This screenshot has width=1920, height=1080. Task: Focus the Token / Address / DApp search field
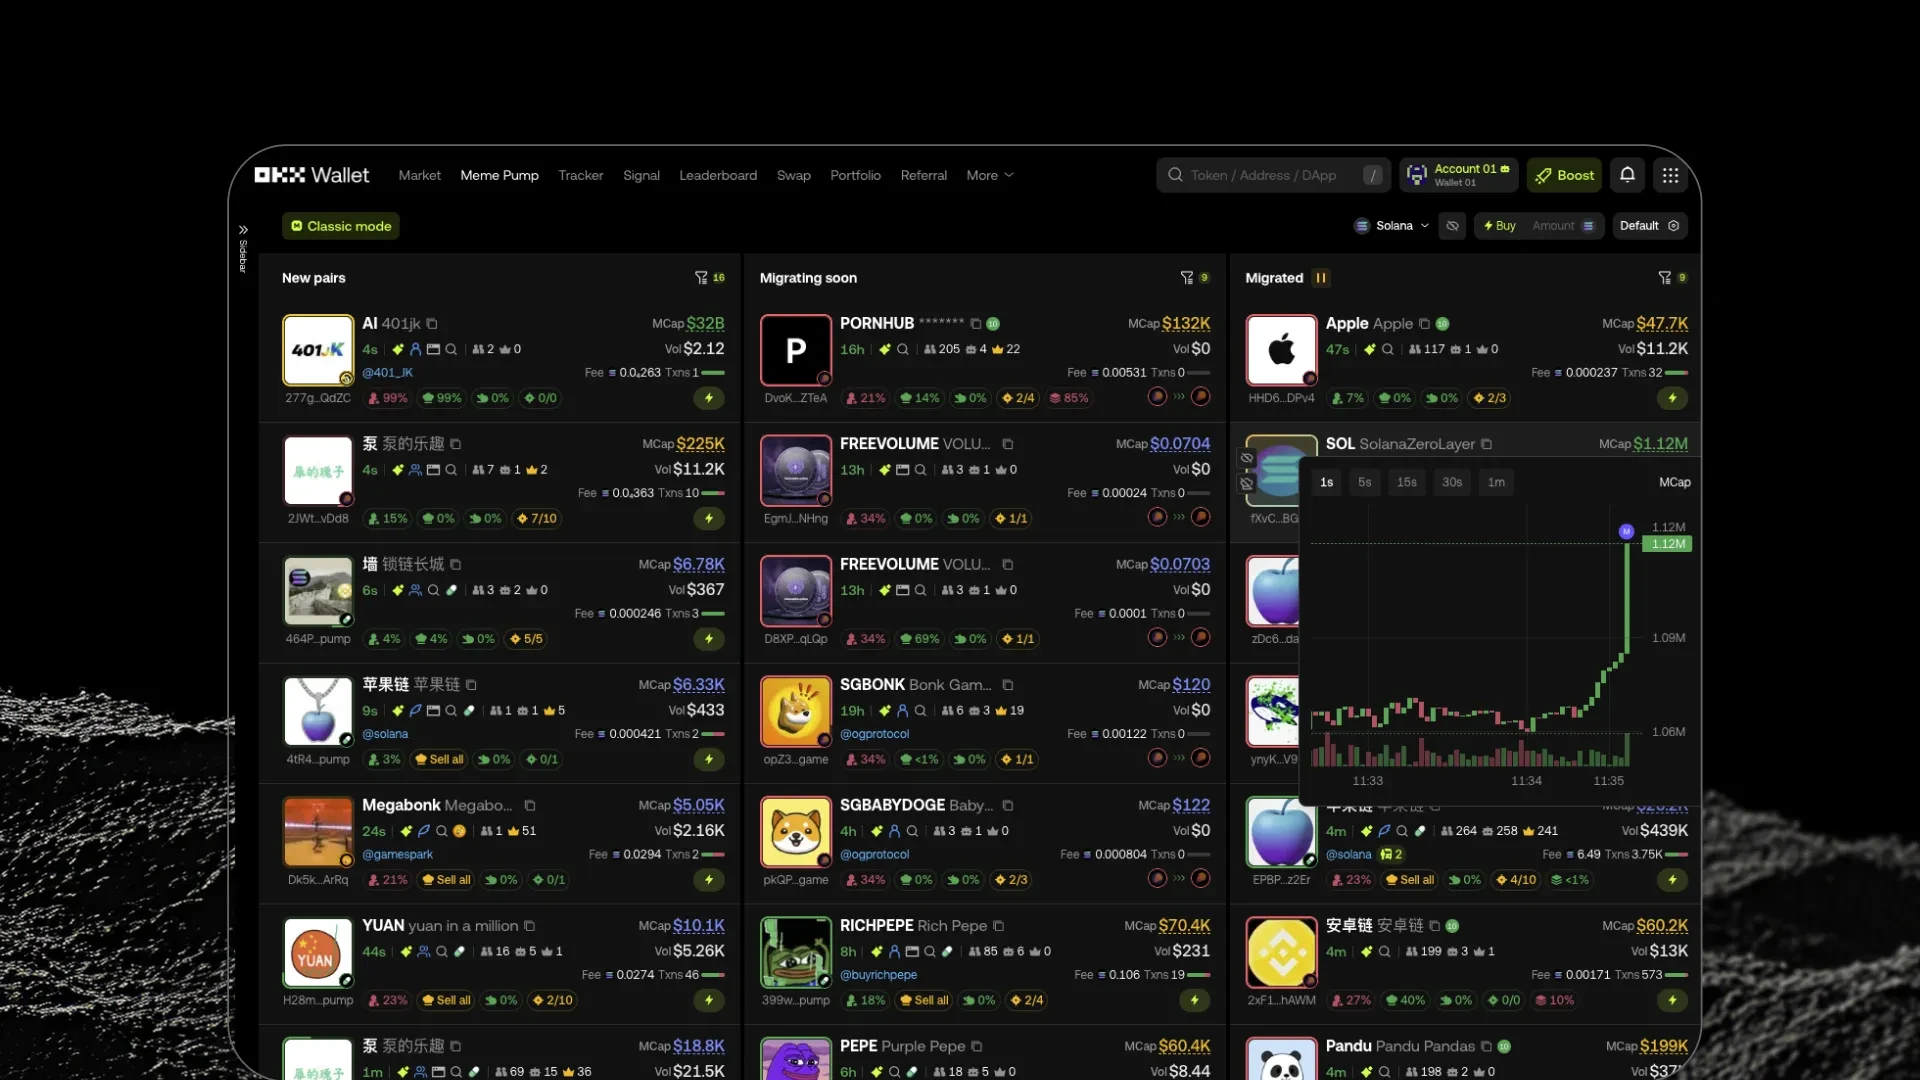1263,175
